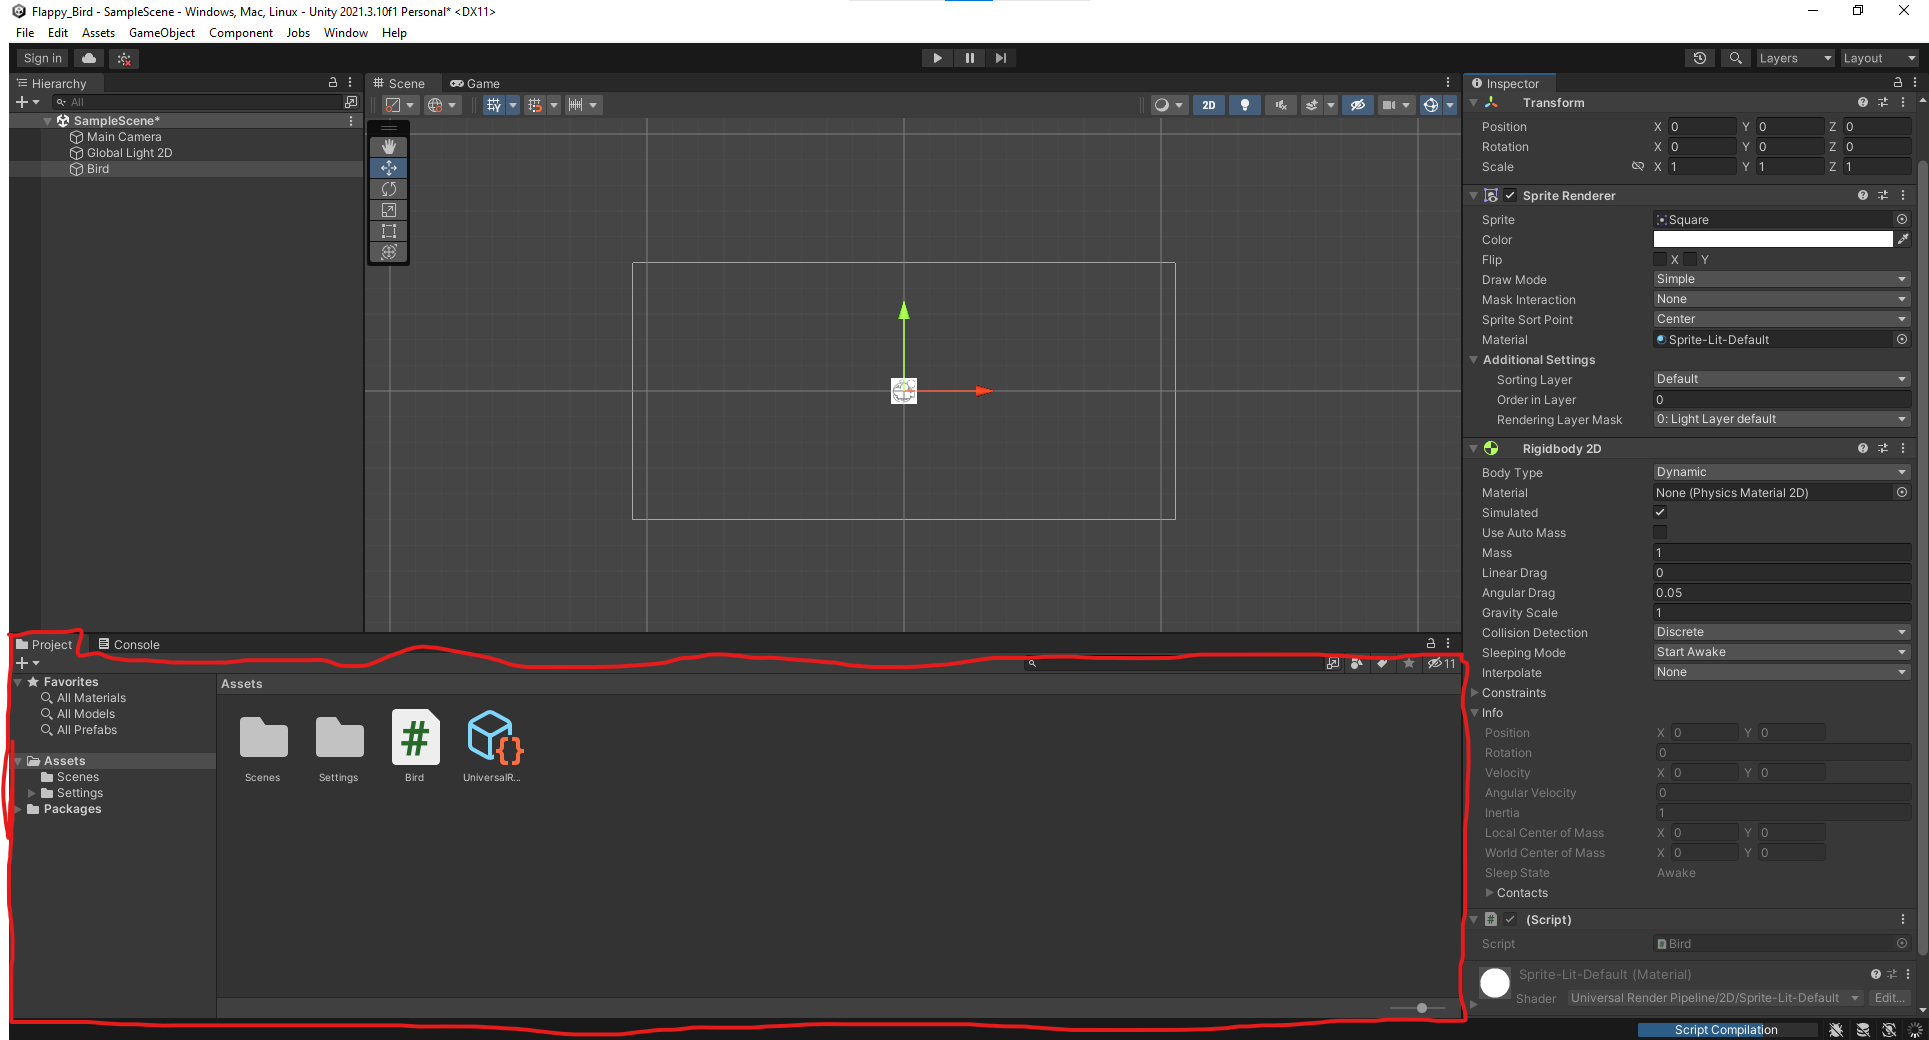
Task: Click the Step frame button
Action: tap(1001, 58)
